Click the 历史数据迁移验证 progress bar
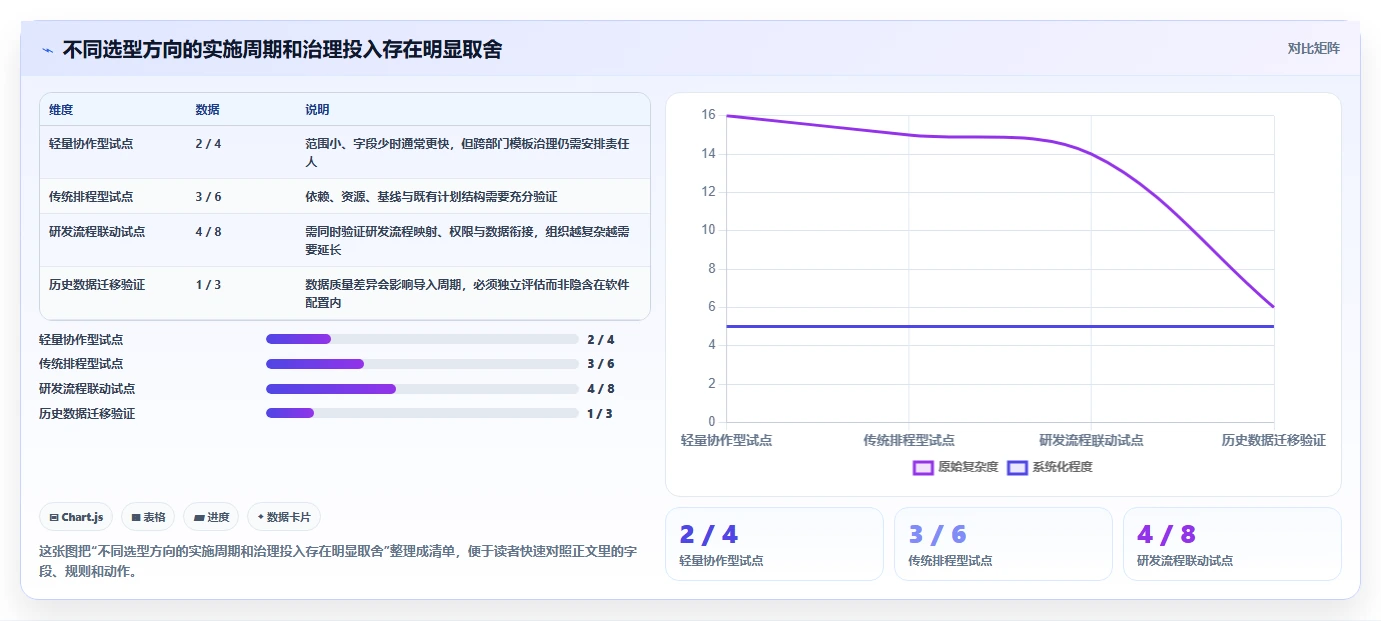The width and height of the screenshot is (1381, 621). [422, 413]
